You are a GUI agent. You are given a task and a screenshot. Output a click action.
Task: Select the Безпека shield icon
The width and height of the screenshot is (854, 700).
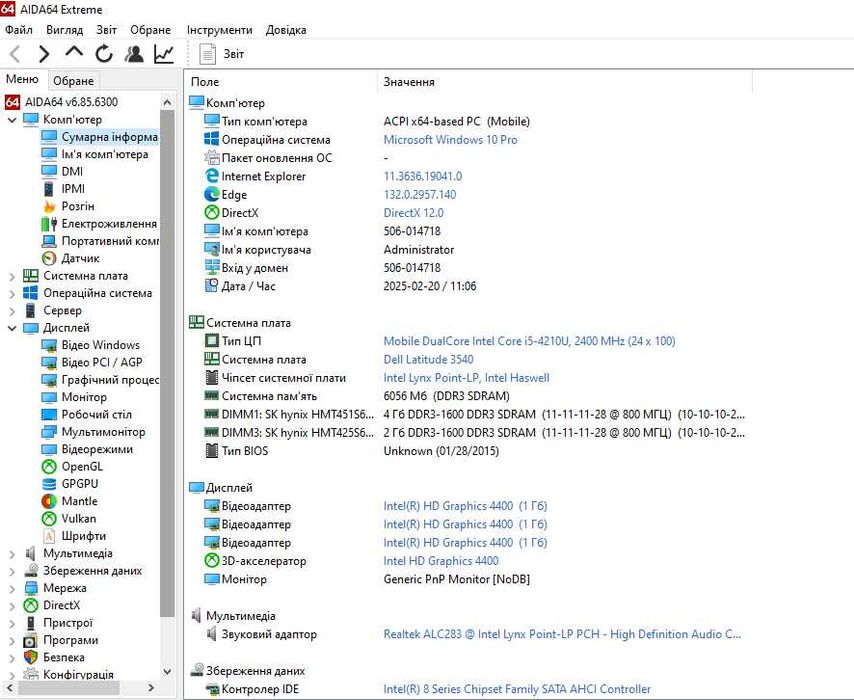[x=30, y=658]
